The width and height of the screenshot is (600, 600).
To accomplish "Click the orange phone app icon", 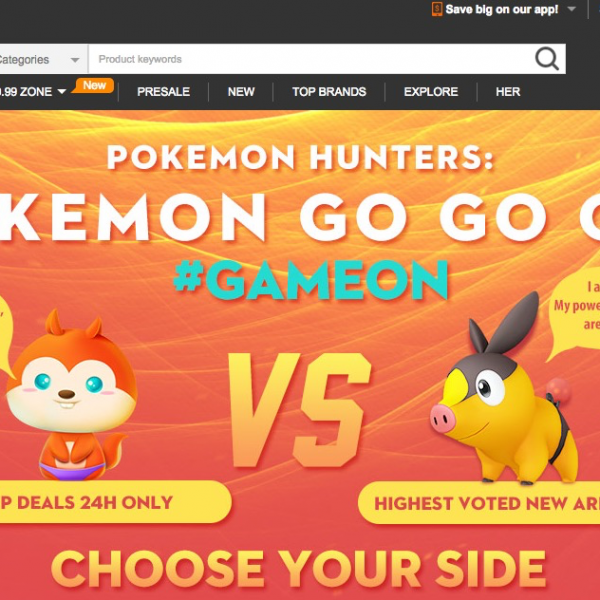I will 437,9.
